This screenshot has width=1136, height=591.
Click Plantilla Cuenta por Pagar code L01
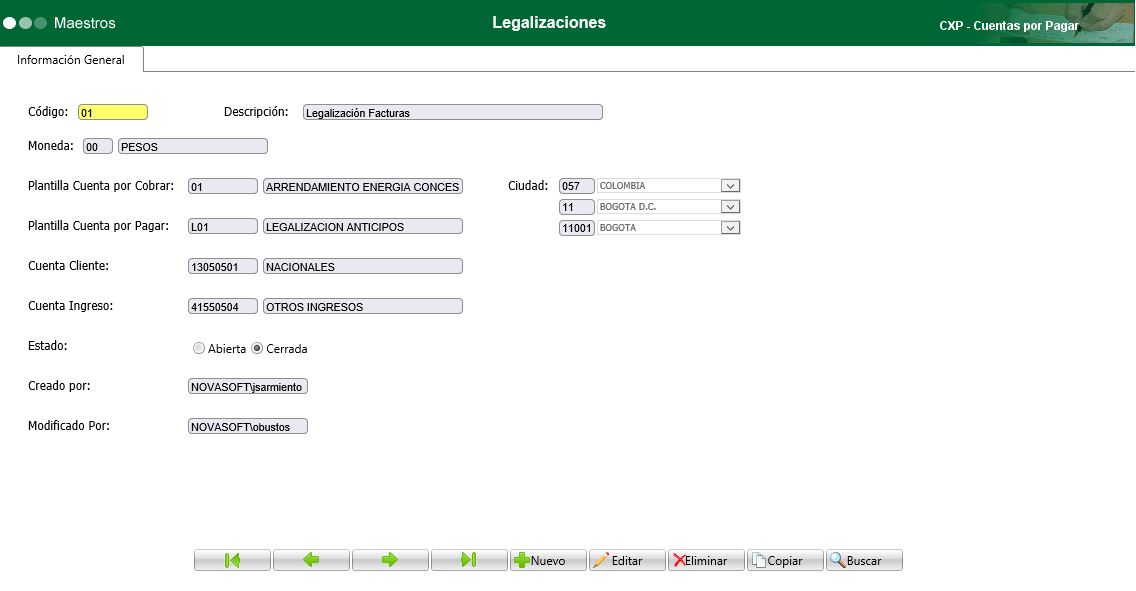[x=222, y=226]
